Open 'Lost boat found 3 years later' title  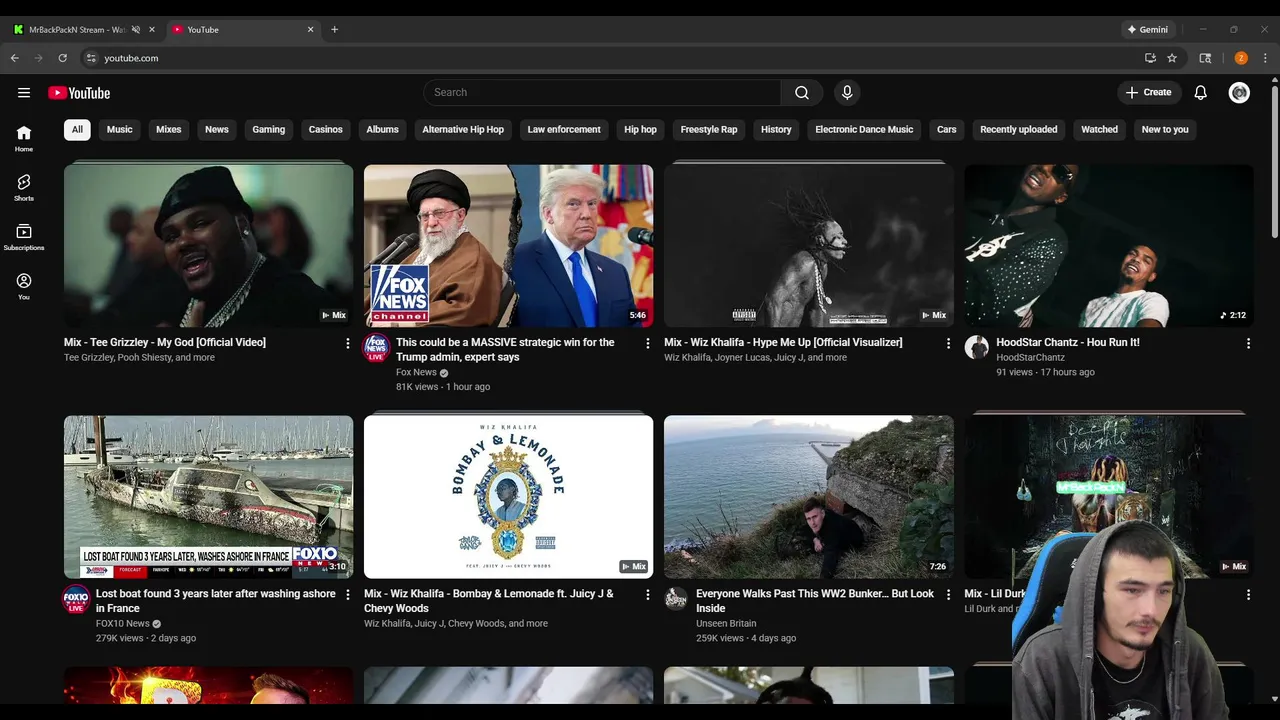click(216, 601)
